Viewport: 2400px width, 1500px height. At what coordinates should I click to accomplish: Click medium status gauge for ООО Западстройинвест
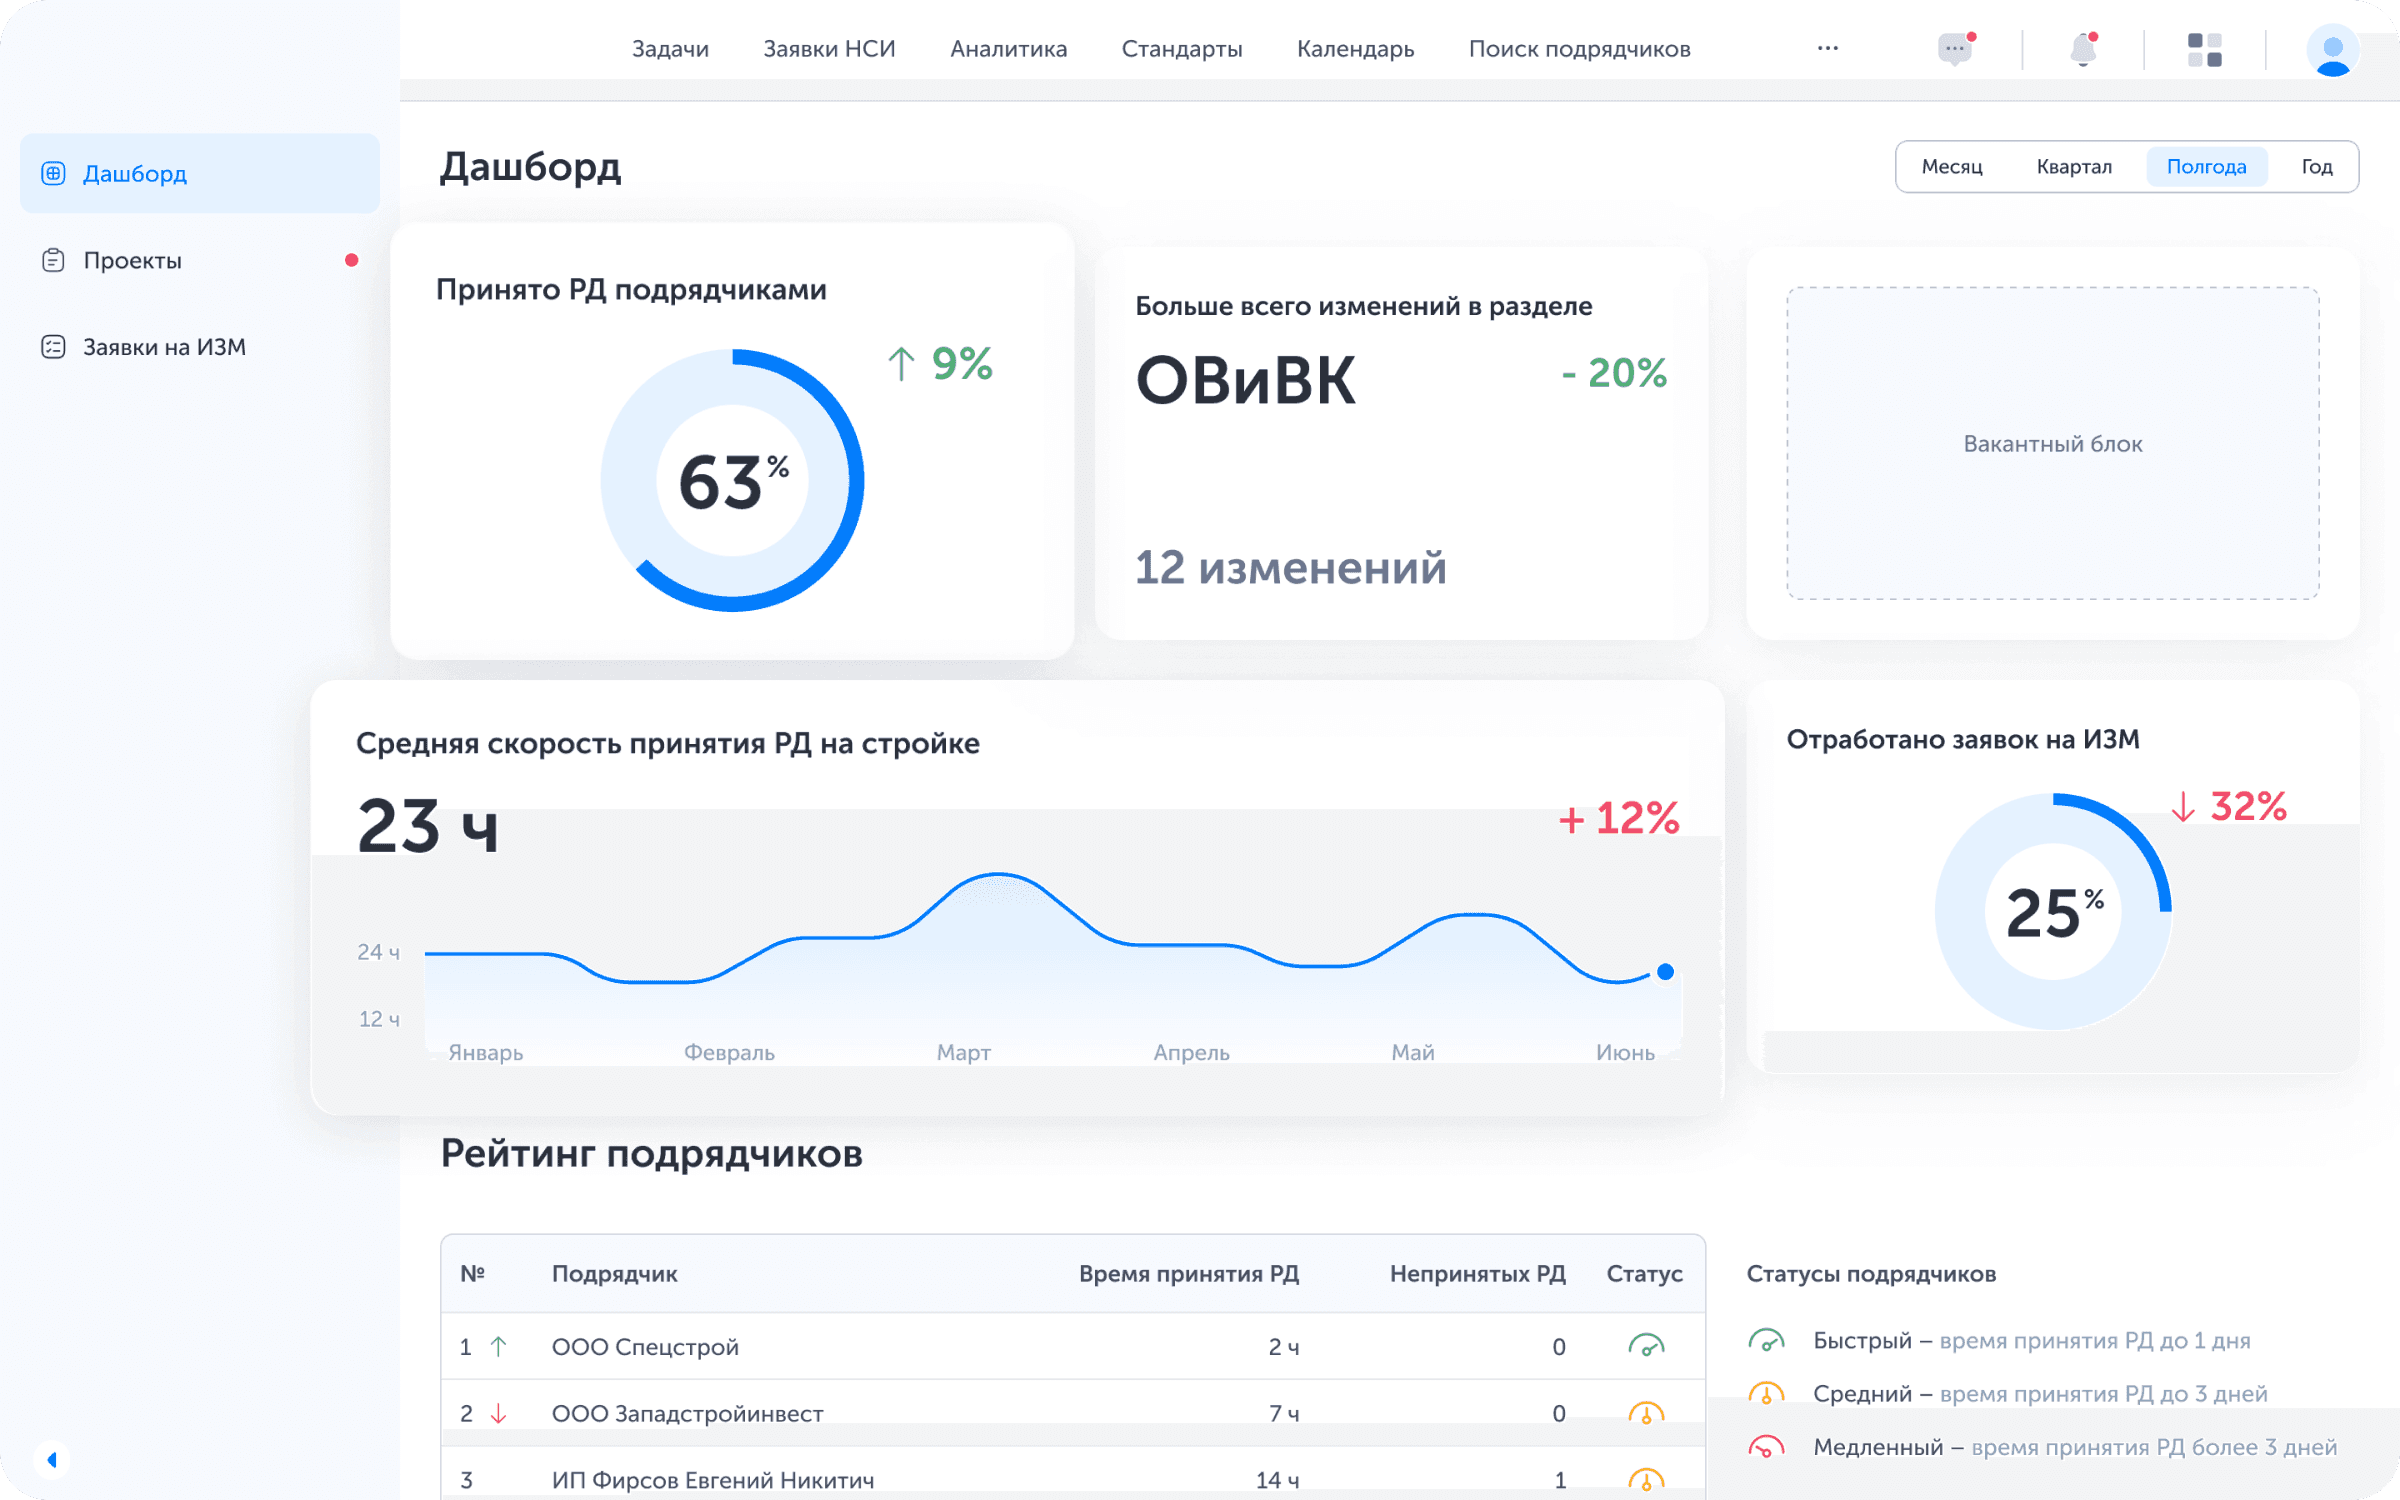click(x=1646, y=1412)
